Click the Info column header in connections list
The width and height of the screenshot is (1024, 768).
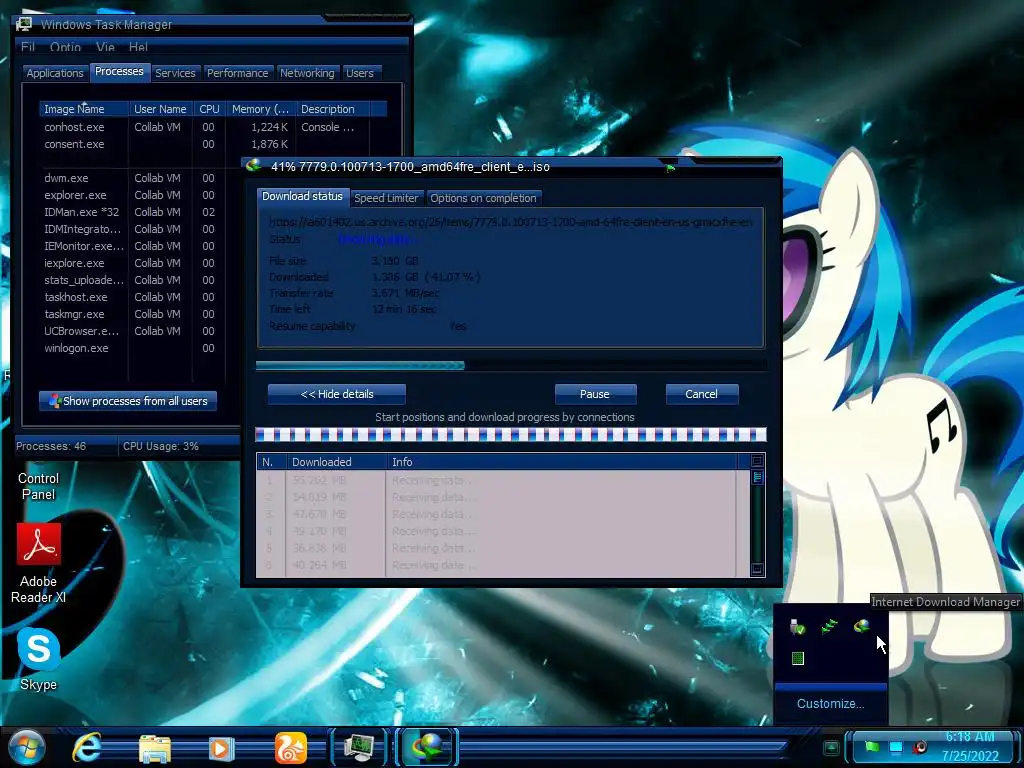[562, 462]
